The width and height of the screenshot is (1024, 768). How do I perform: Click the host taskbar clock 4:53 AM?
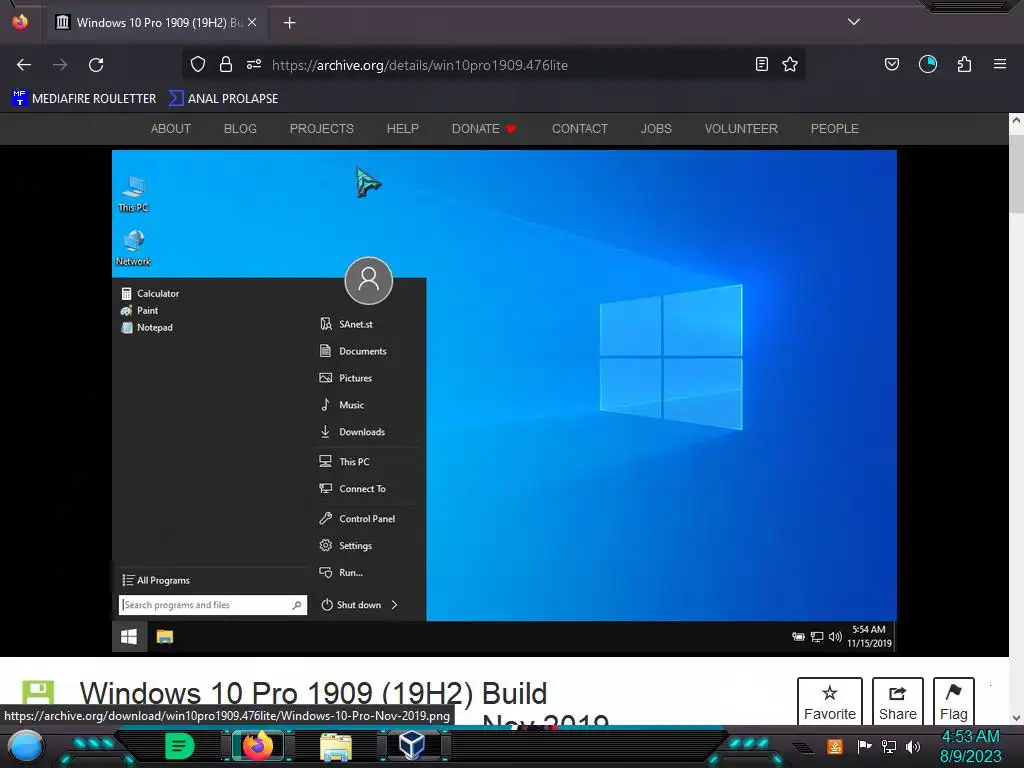pyautogui.click(x=970, y=737)
